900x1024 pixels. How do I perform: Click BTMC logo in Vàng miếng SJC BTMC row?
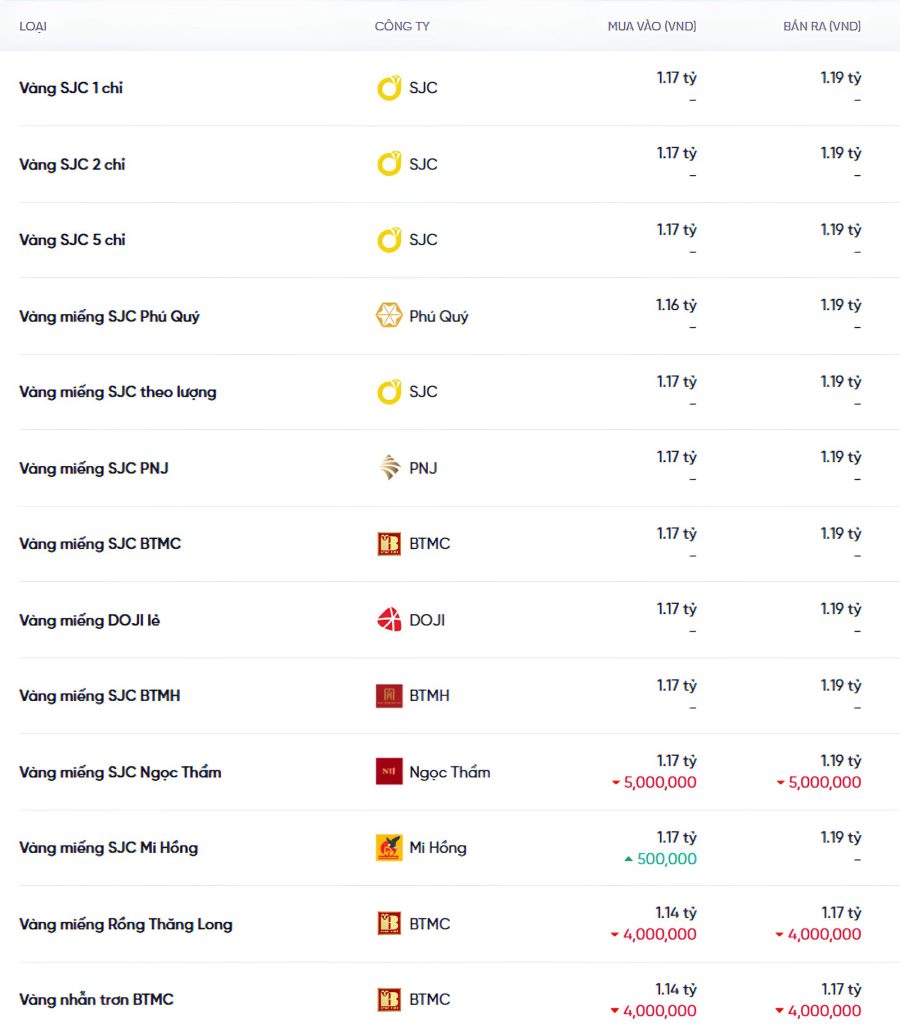389,543
